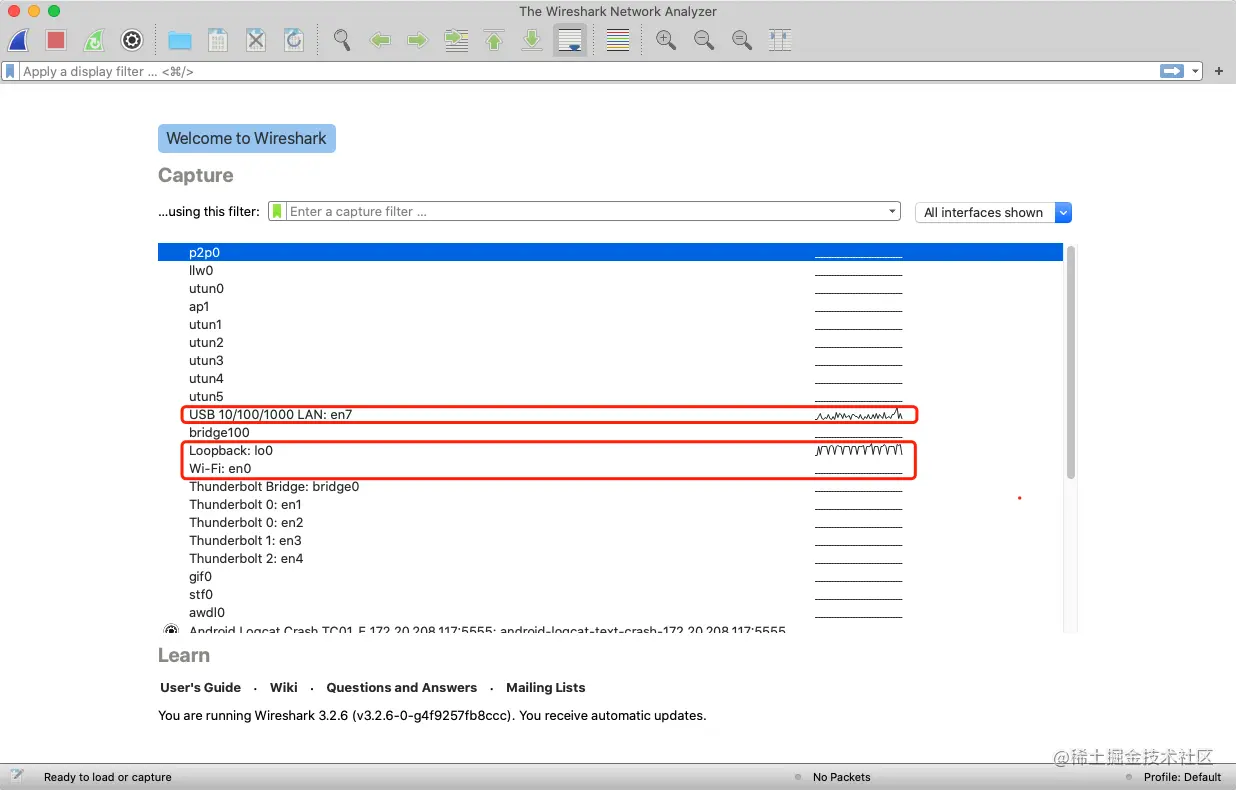Open display filter history dropdown
1236x790 pixels.
(1196, 71)
